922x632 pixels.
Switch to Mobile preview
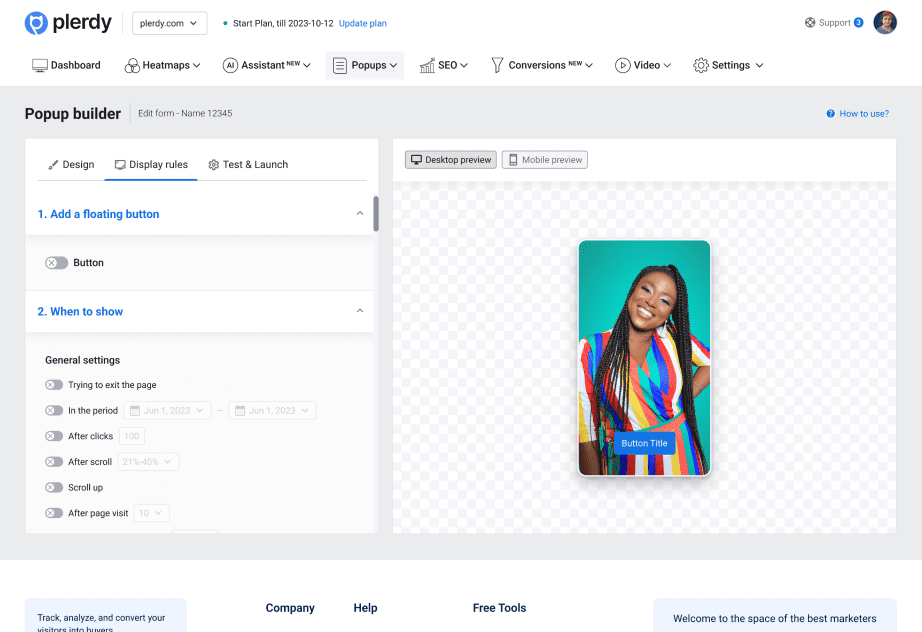pos(544,160)
